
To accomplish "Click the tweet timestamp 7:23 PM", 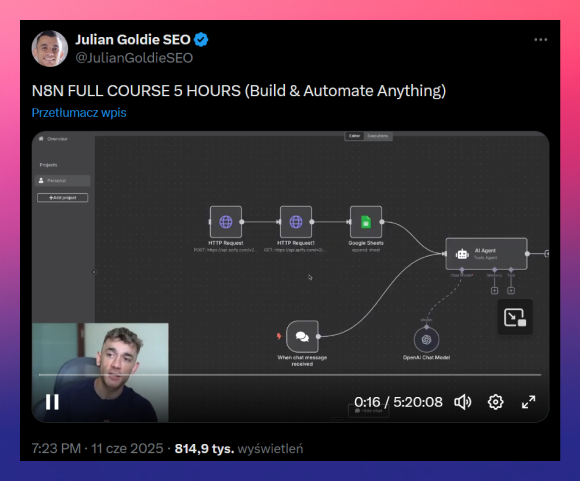I will click(56, 448).
